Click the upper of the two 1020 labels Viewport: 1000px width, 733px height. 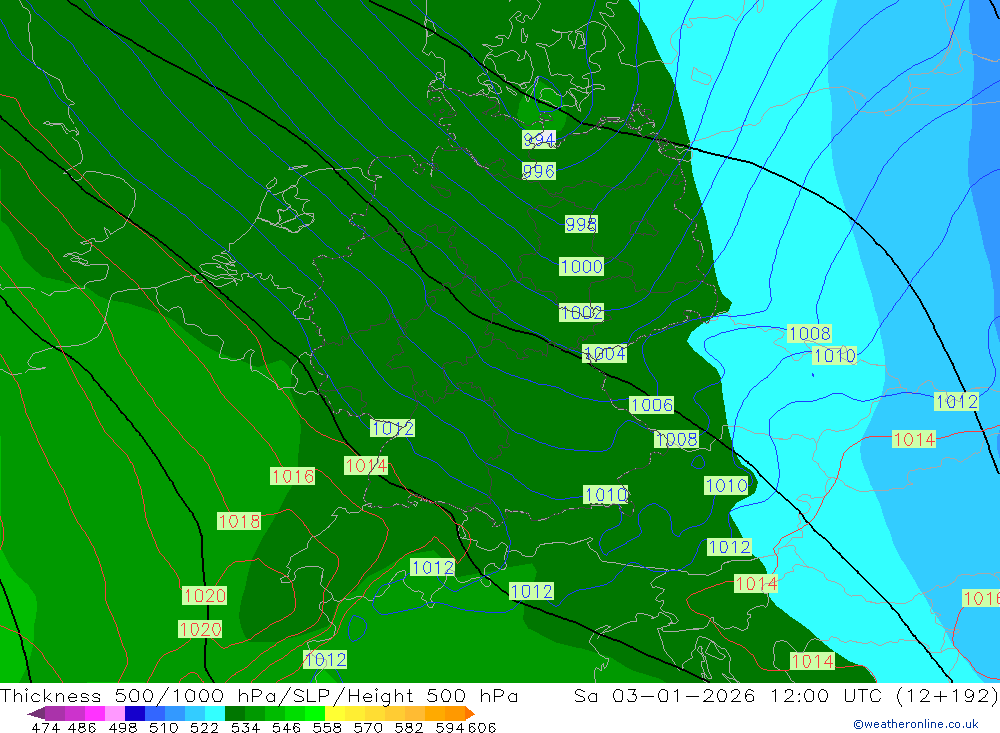point(205,595)
